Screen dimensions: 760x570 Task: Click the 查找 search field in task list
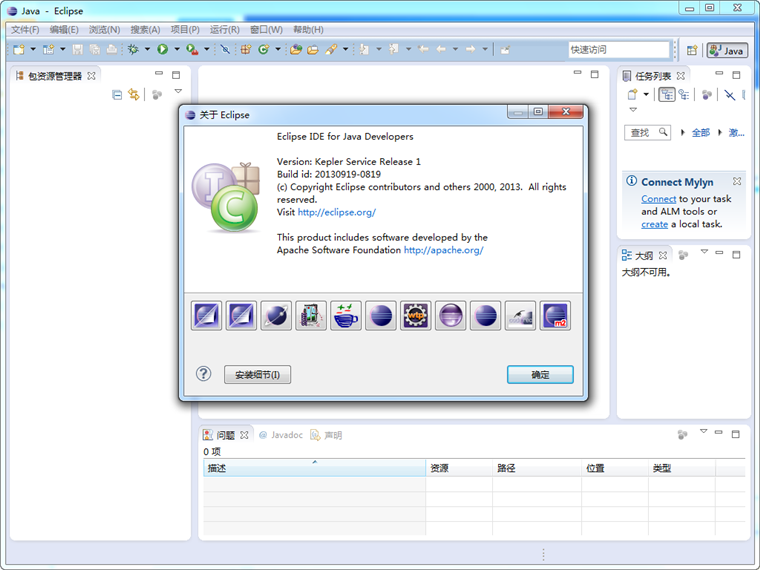pyautogui.click(x=647, y=132)
